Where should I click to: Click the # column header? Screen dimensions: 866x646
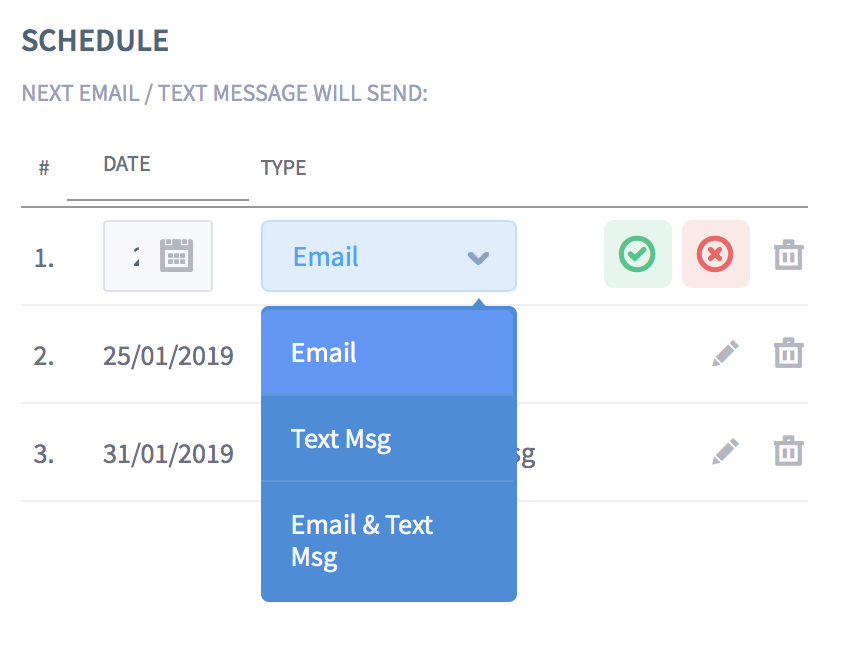44,167
